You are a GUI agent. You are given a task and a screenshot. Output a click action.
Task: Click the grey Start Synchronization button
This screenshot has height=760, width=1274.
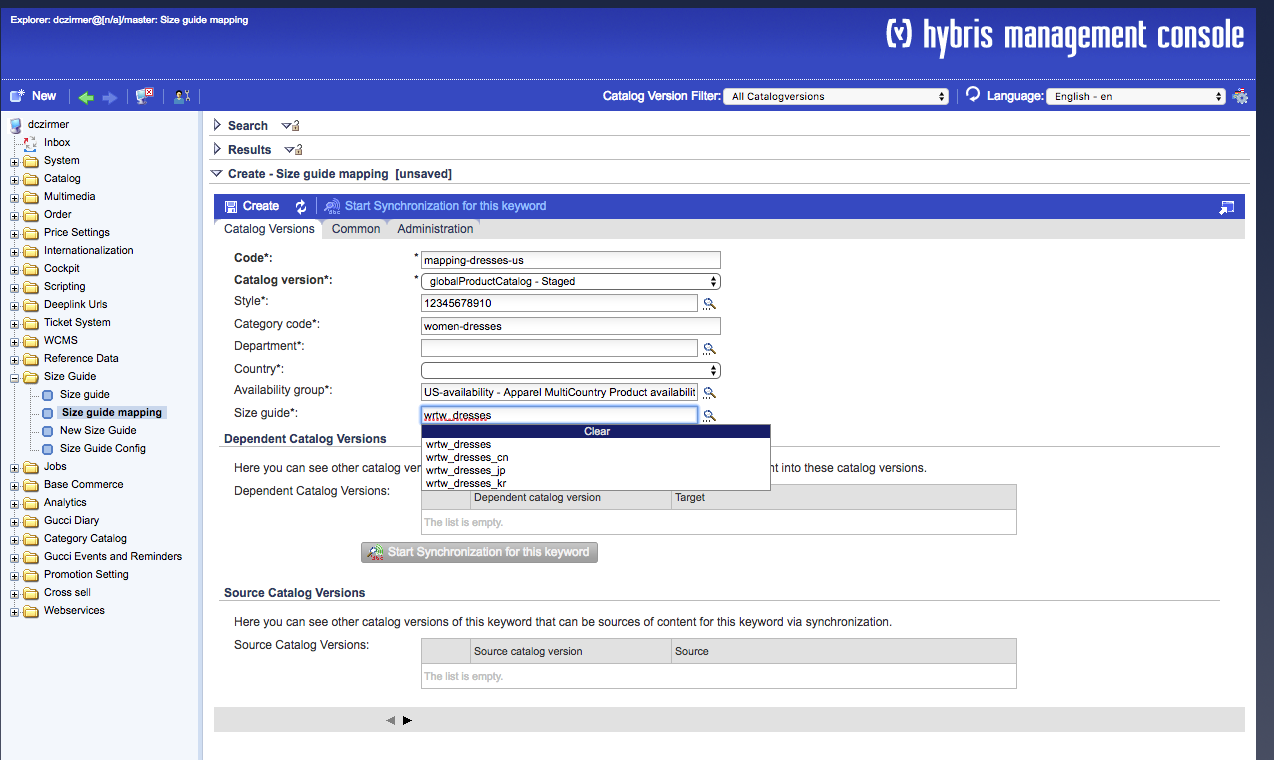click(x=479, y=552)
